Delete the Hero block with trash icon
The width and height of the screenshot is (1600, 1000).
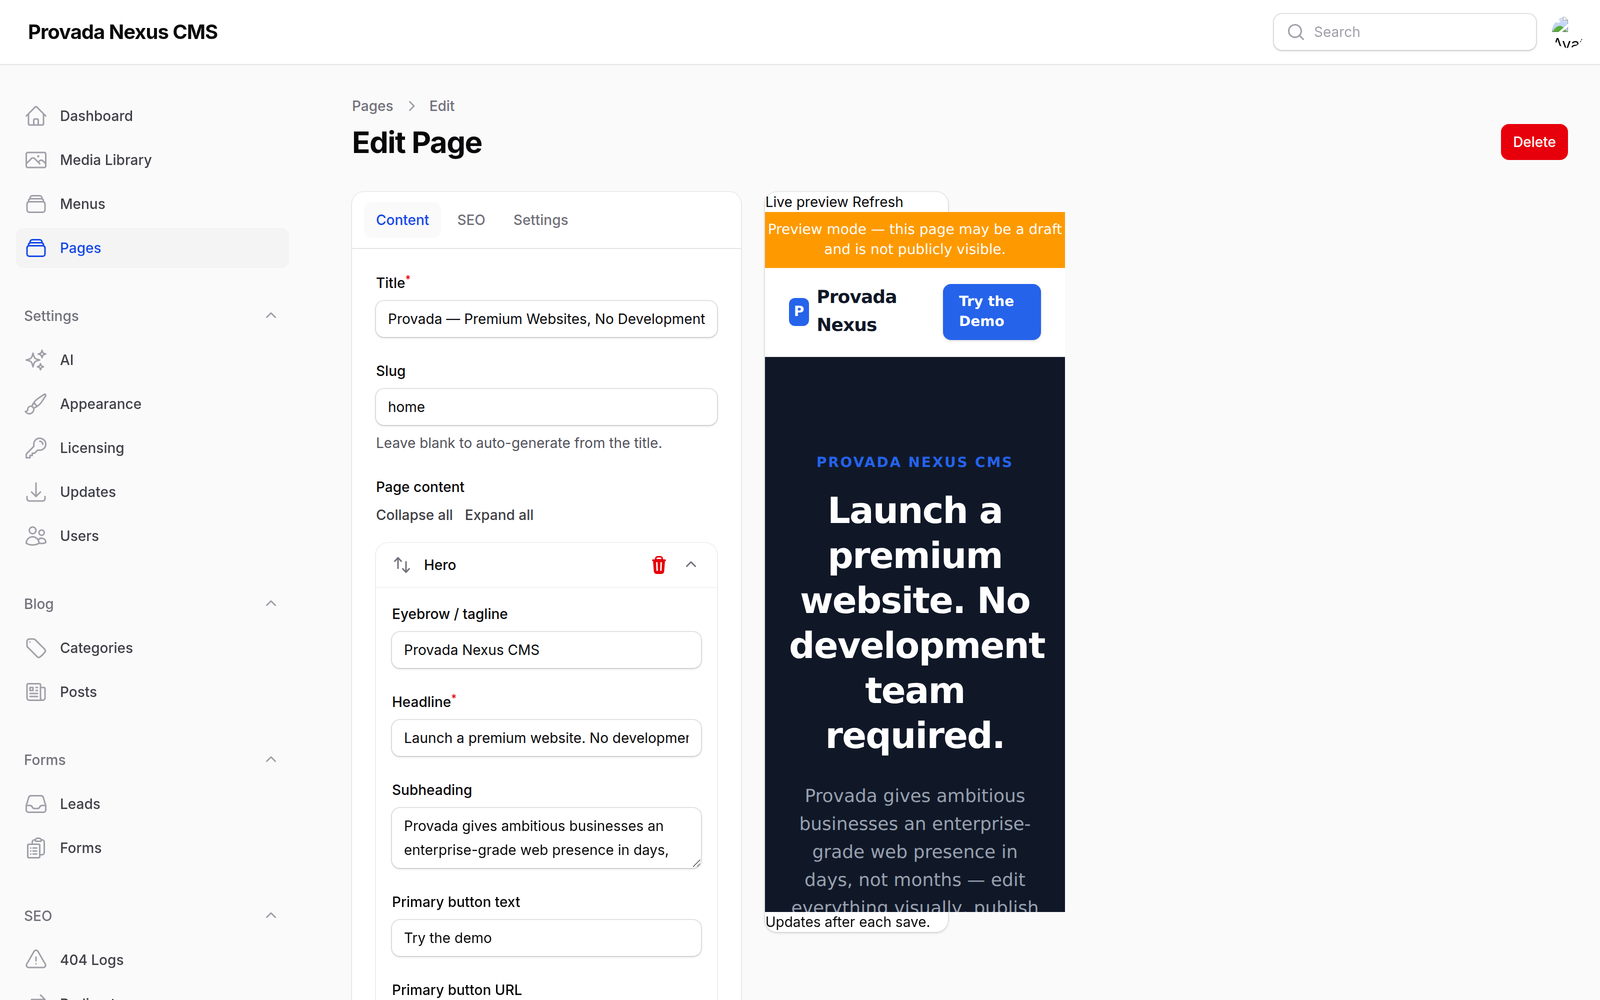(x=659, y=565)
